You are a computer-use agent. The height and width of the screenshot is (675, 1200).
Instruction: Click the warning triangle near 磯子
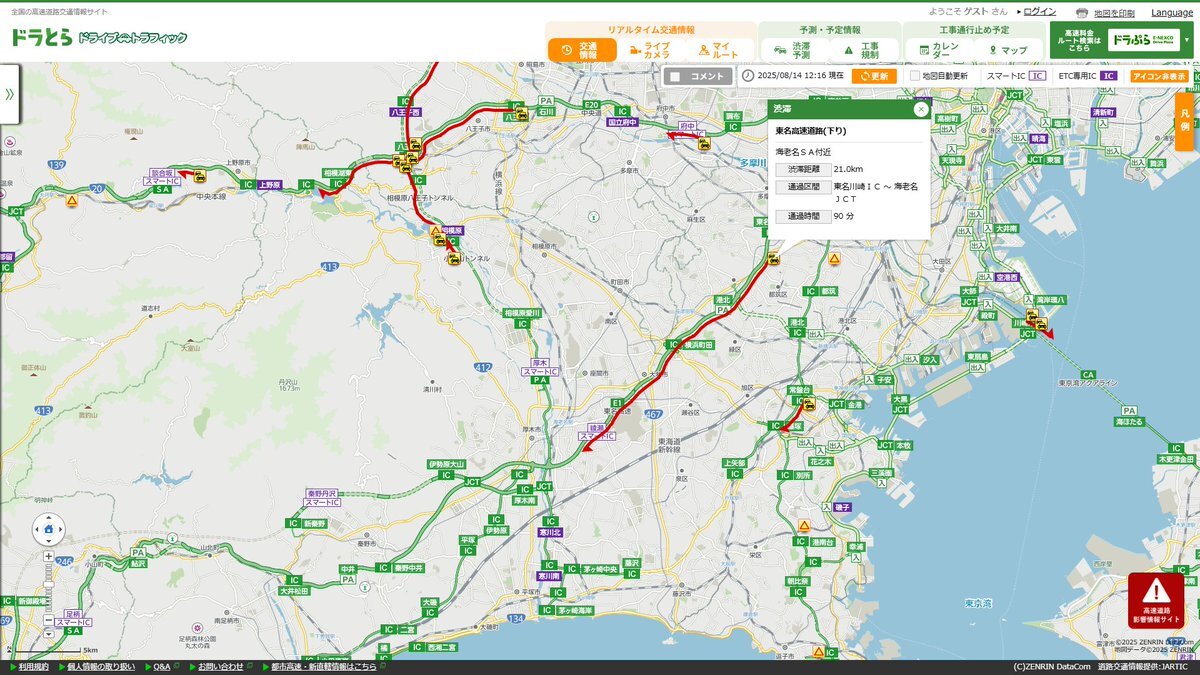(803, 525)
